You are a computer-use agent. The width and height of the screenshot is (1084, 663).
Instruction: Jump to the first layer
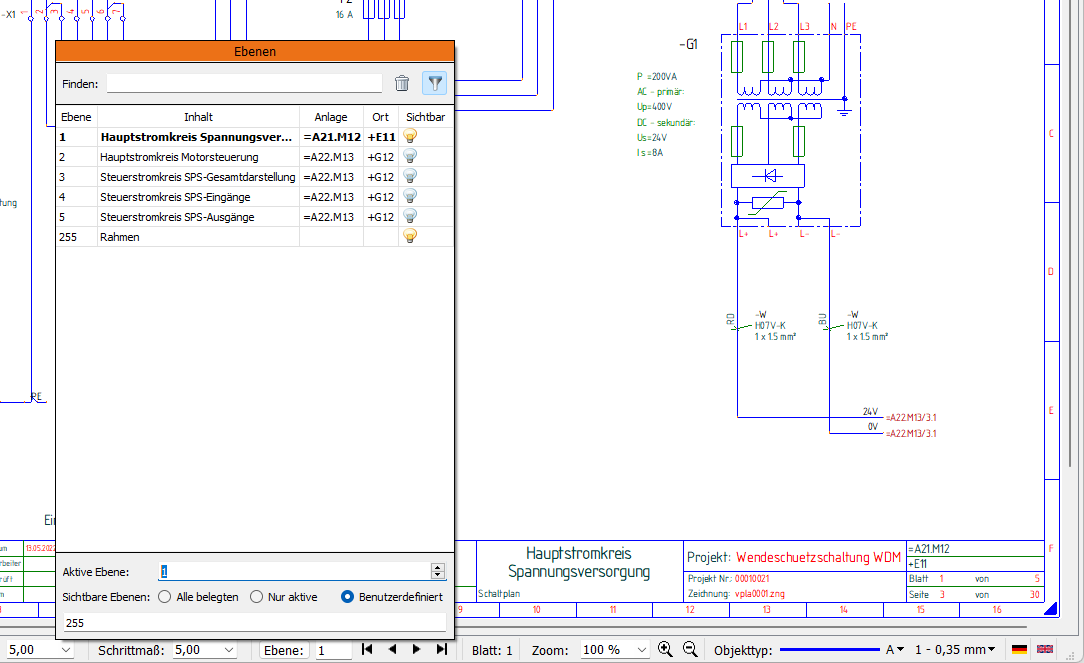point(367,650)
